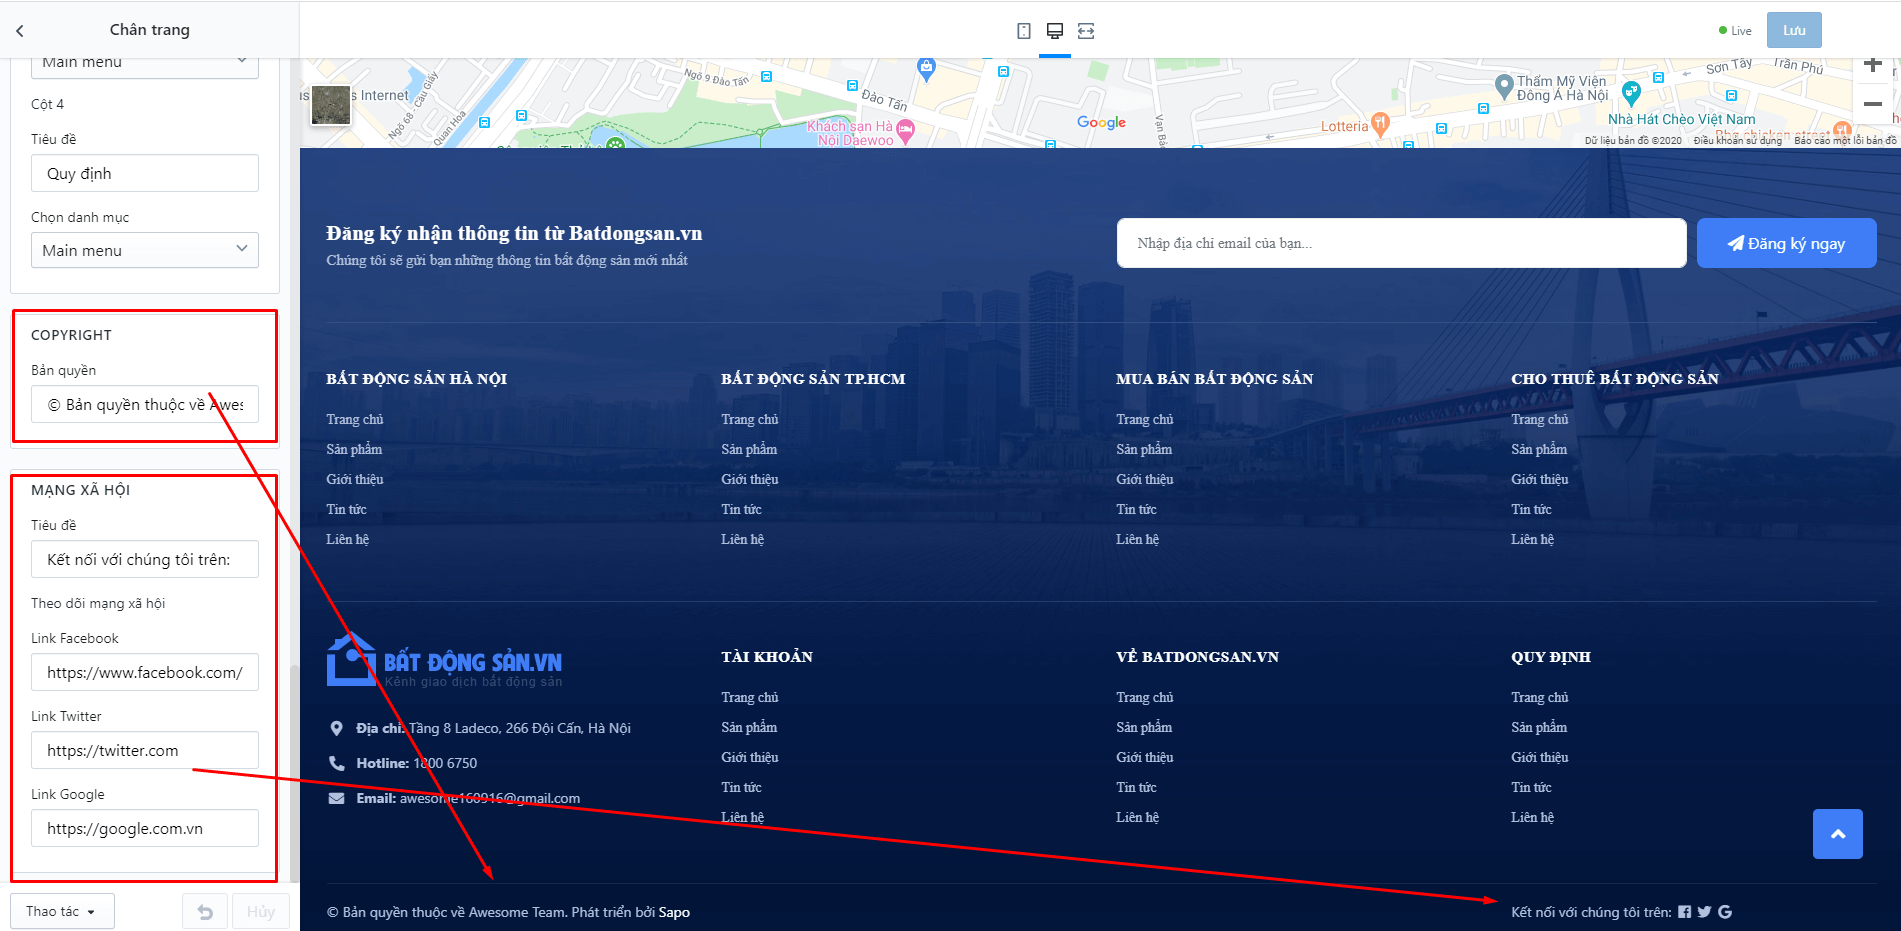
Task: Click the Twitter icon in footer
Action: click(x=1705, y=912)
